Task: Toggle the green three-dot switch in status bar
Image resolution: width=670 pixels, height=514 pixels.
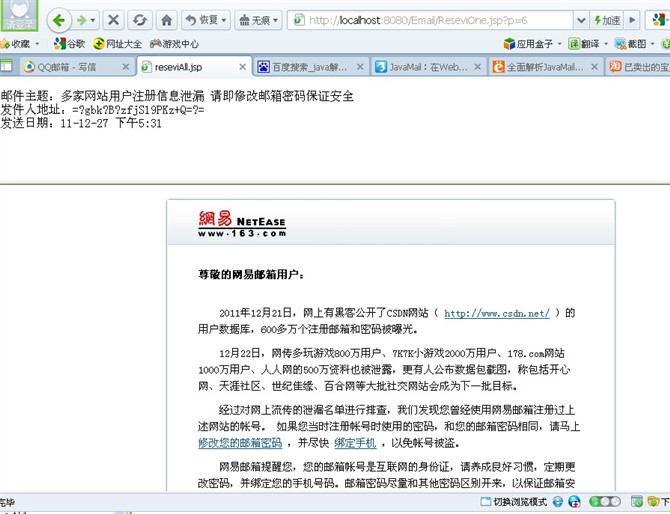Action: coord(605,502)
